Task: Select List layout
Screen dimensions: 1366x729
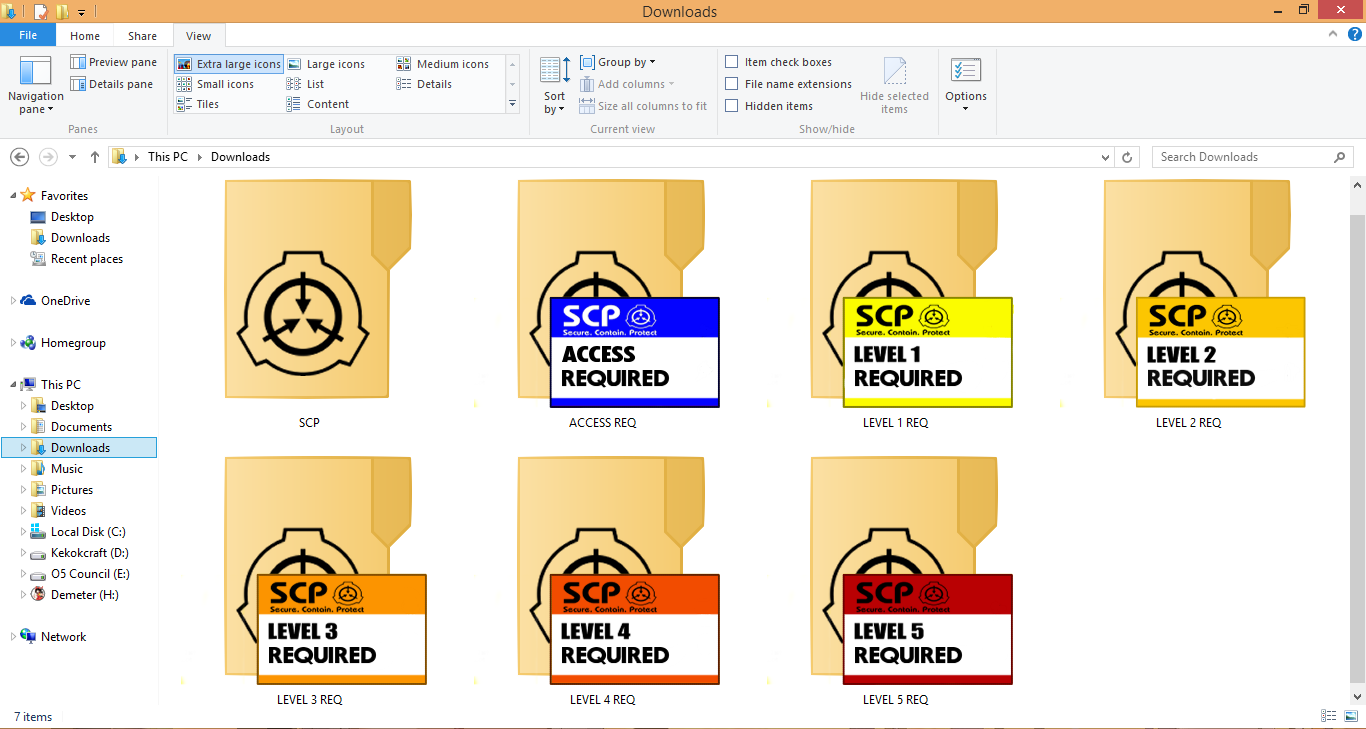Action: [x=306, y=84]
